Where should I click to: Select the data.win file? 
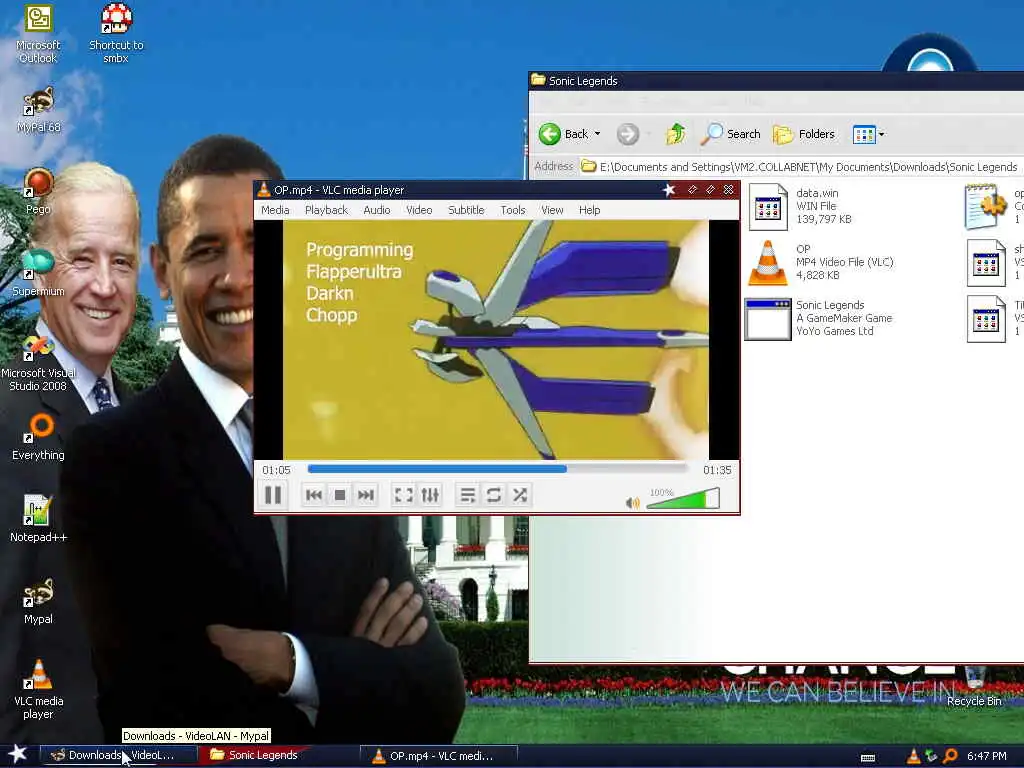coord(801,206)
